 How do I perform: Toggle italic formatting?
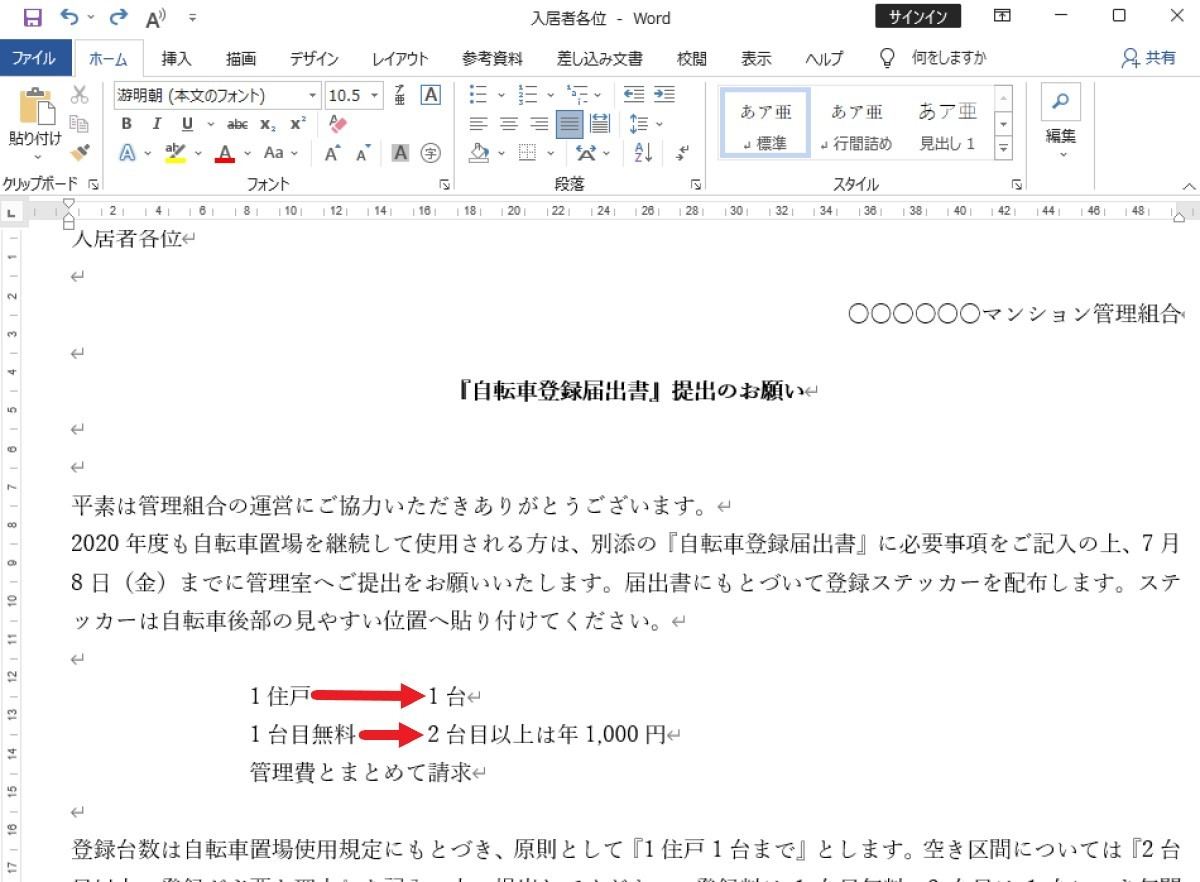[156, 124]
